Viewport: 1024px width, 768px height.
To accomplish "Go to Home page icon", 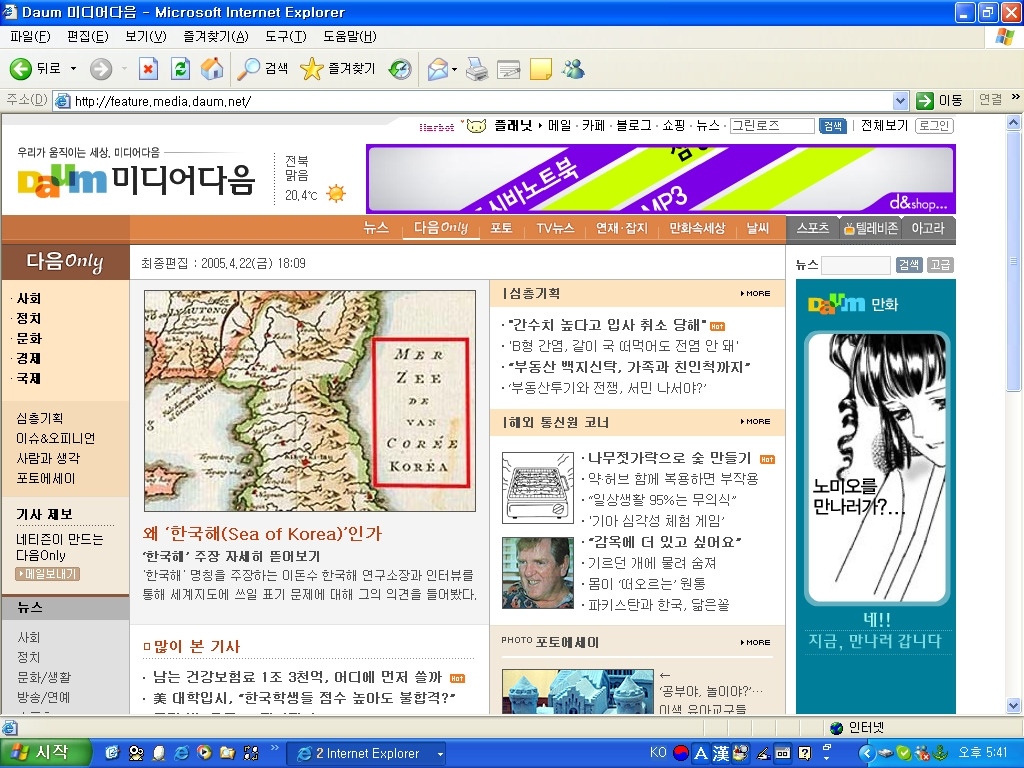I will [x=212, y=69].
